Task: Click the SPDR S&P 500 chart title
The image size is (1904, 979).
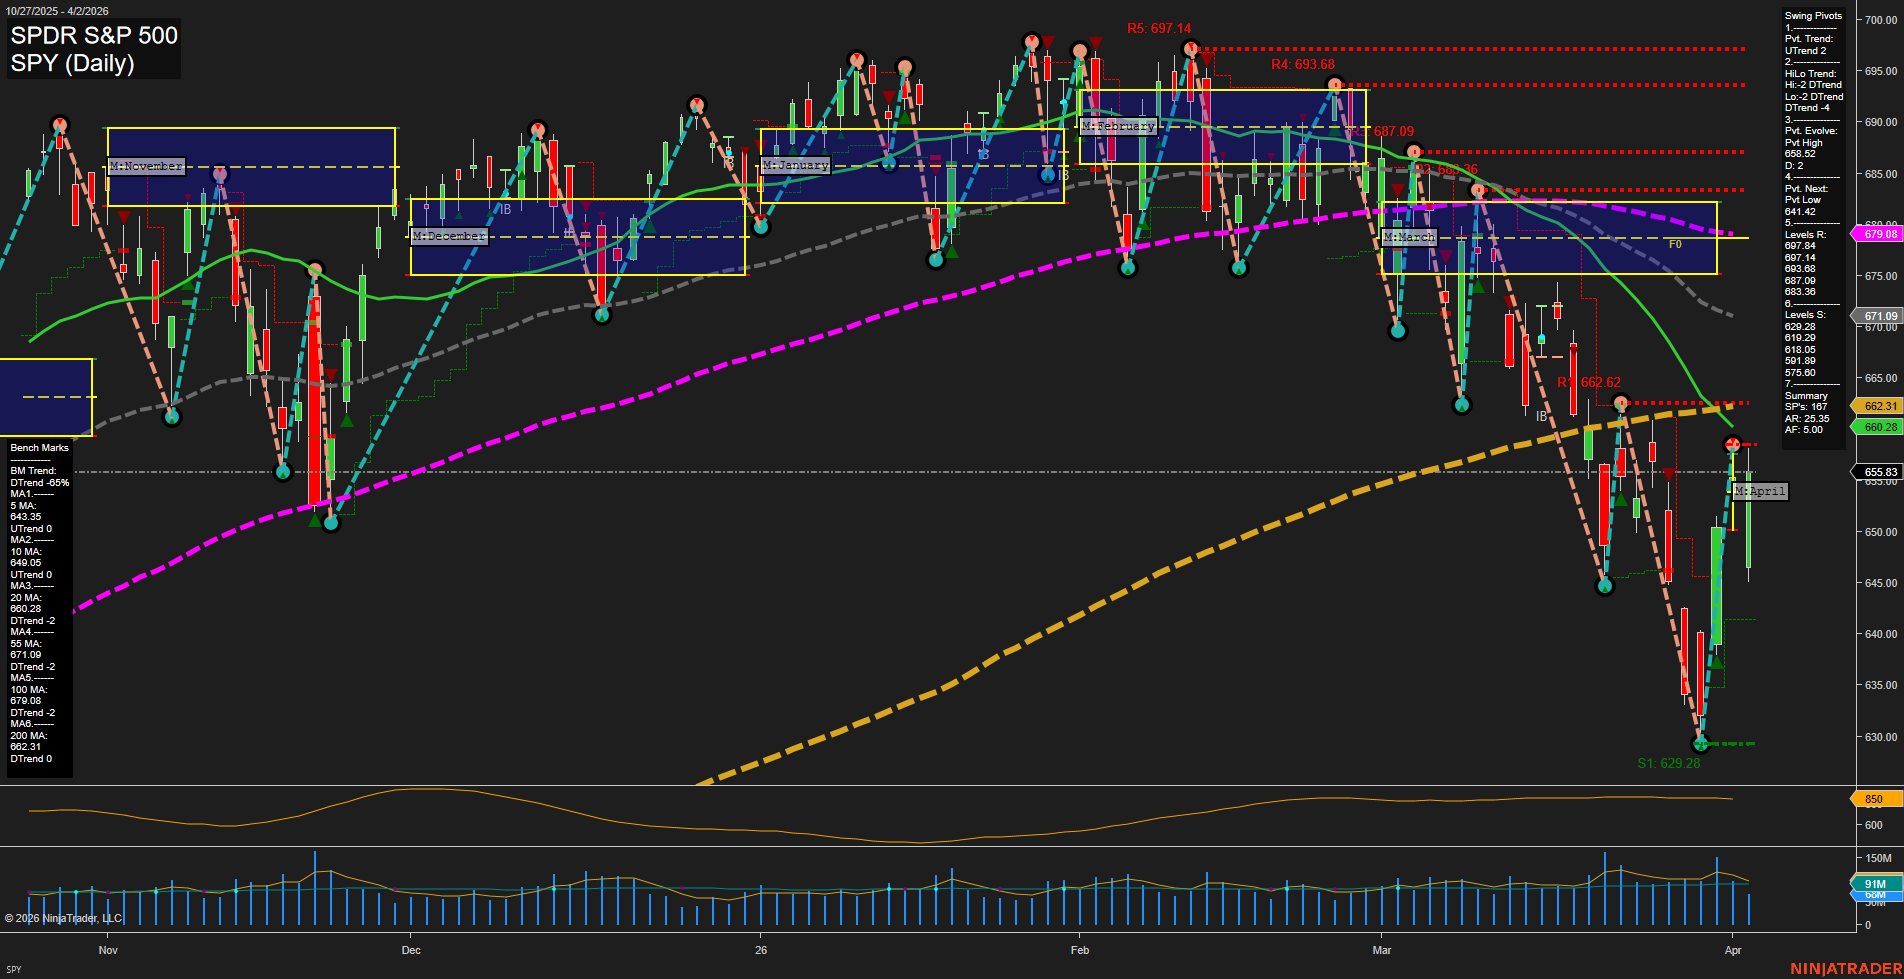Action: tap(94, 36)
